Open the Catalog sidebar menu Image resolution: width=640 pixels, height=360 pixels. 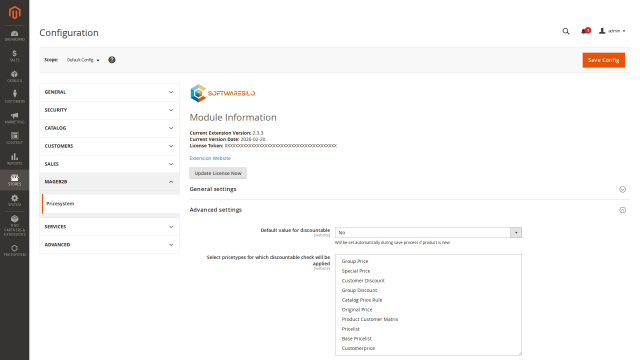pyautogui.click(x=15, y=76)
